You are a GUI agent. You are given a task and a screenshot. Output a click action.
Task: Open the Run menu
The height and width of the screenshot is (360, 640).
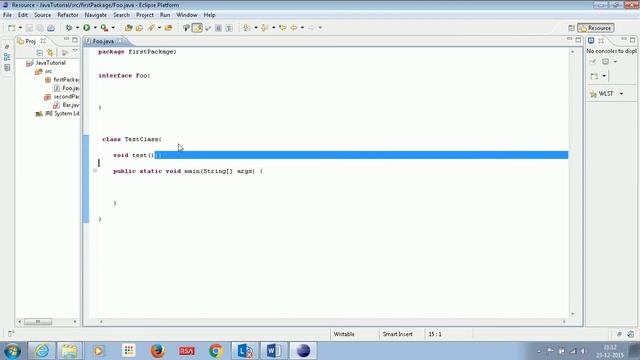click(x=165, y=15)
